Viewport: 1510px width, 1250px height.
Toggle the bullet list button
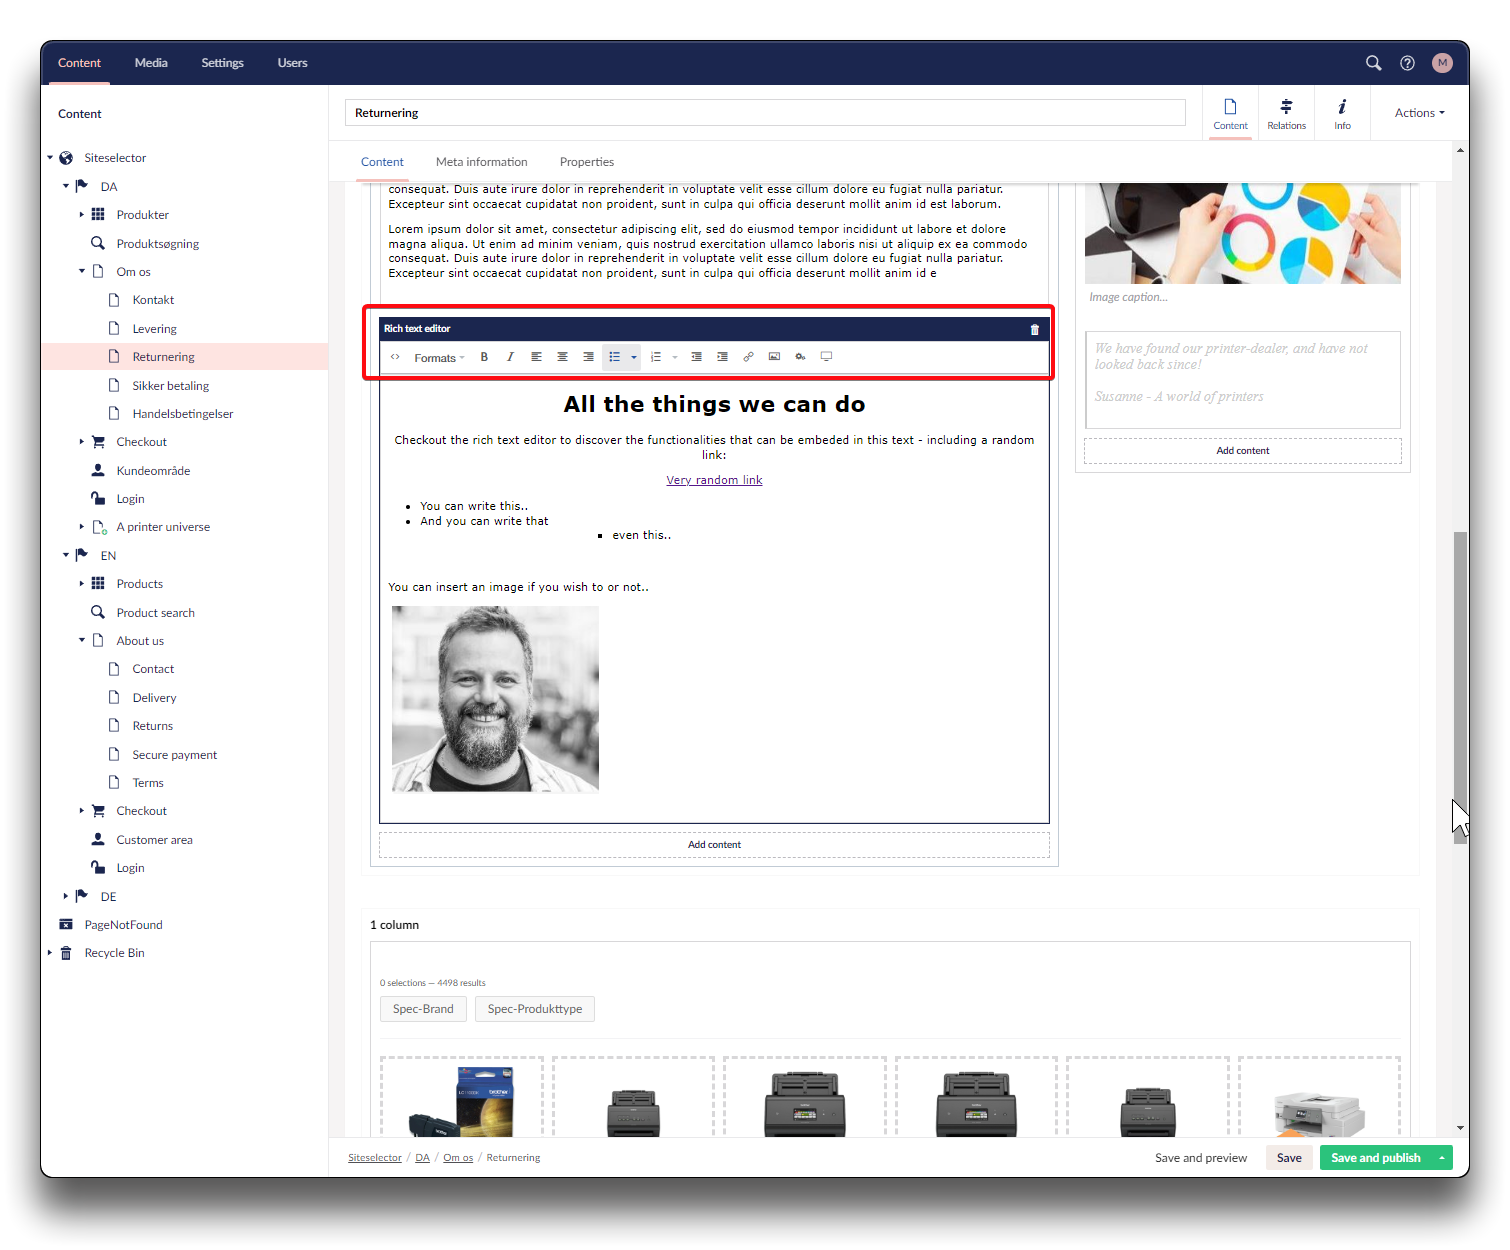pos(614,357)
